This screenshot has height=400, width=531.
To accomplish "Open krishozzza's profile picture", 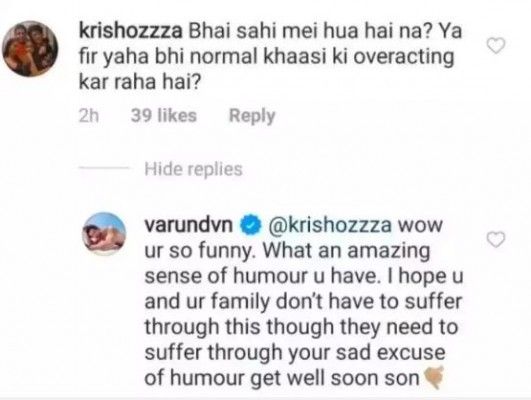I will [30, 49].
